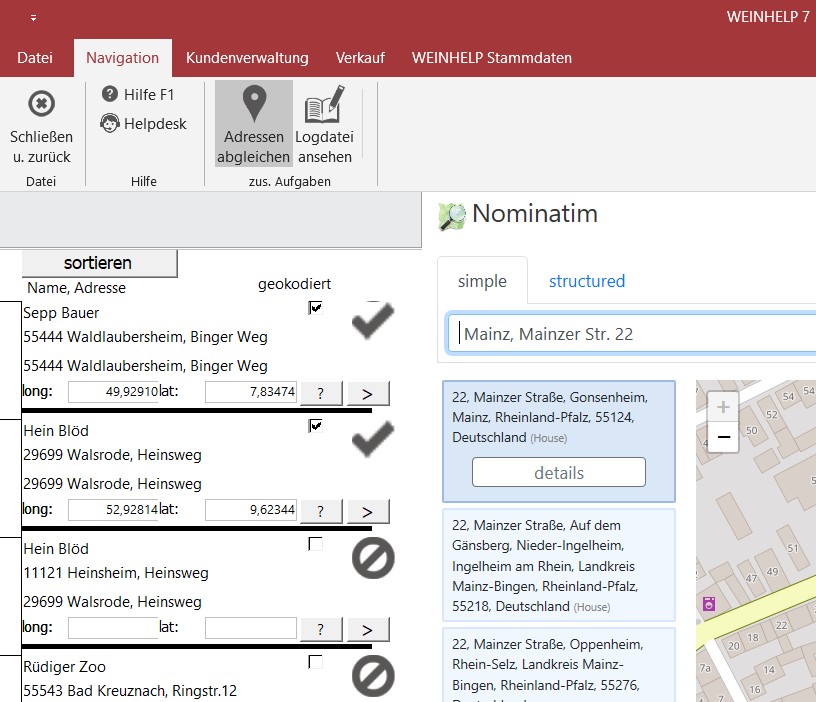
Task: Click the Schließen u. zurück icon
Action: click(x=40, y=104)
